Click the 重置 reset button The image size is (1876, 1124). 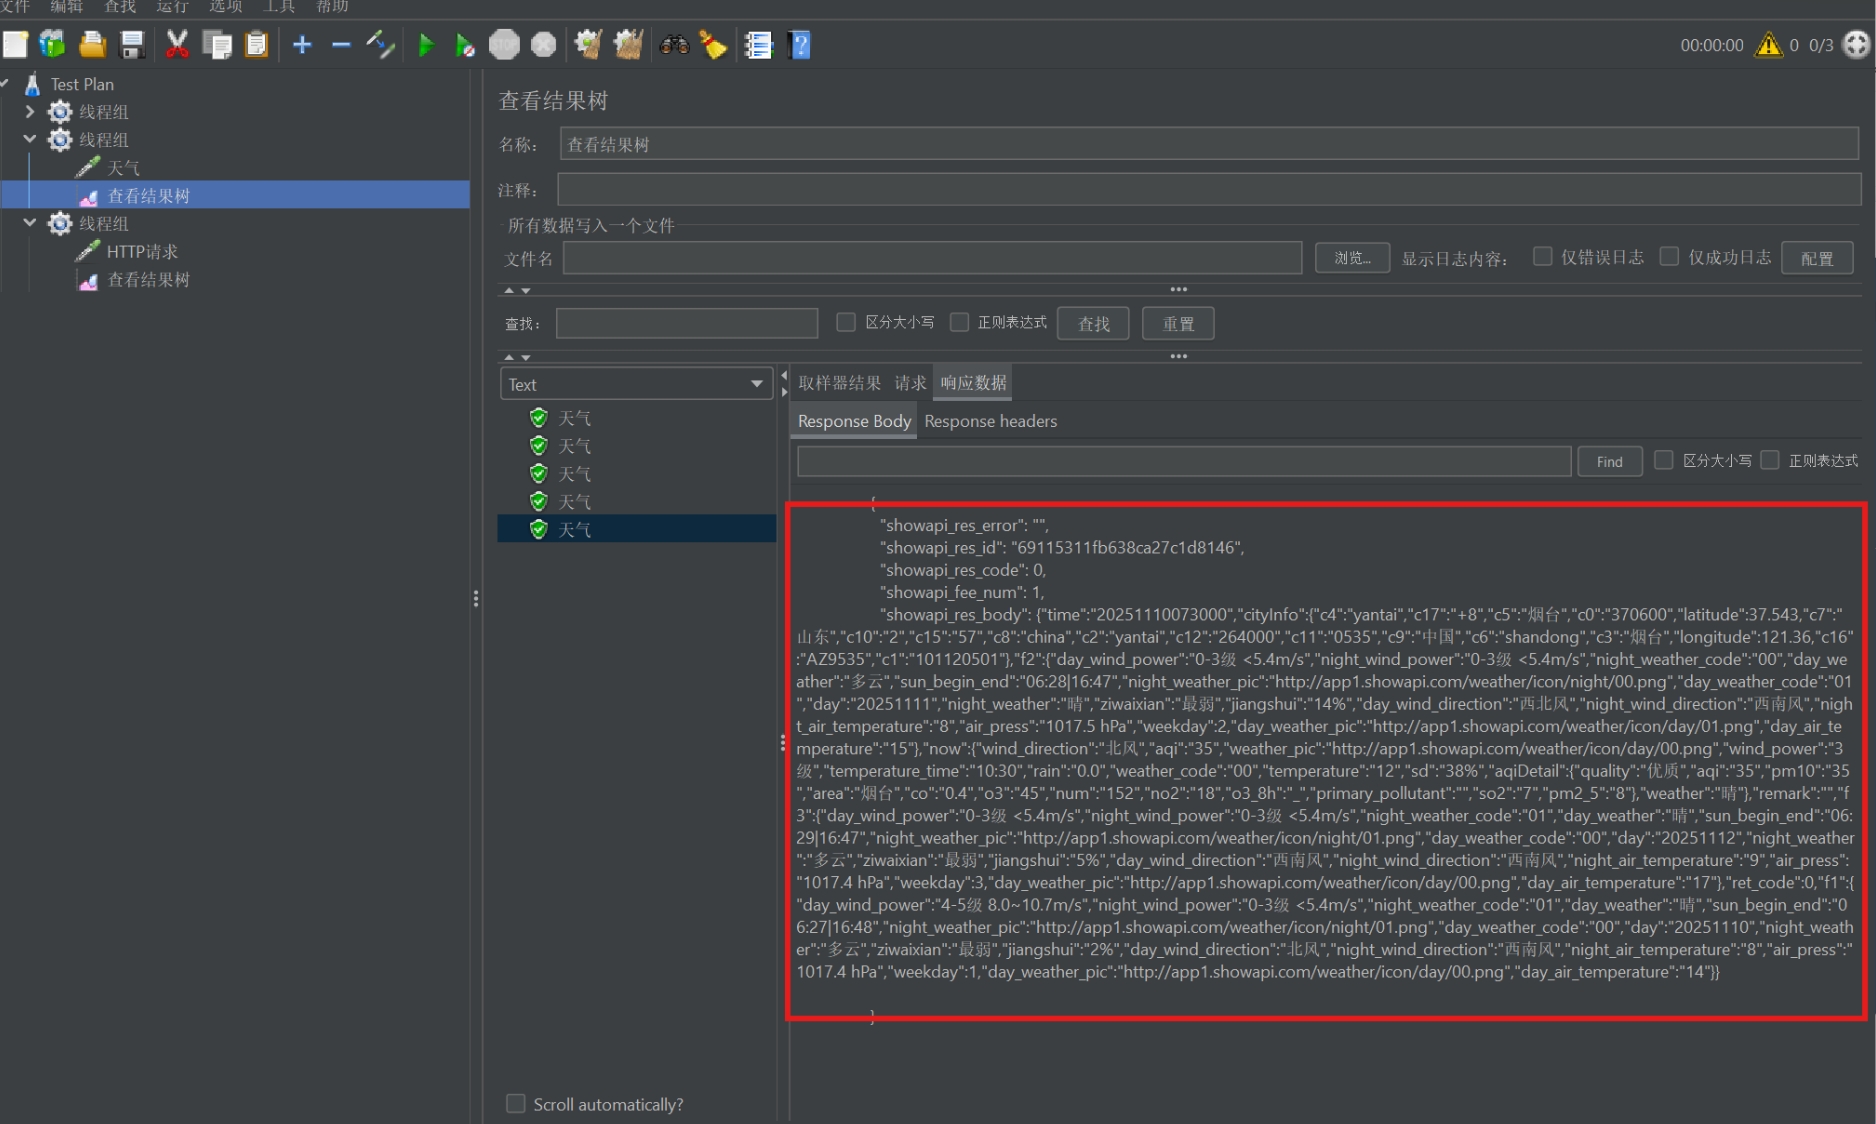coord(1178,324)
